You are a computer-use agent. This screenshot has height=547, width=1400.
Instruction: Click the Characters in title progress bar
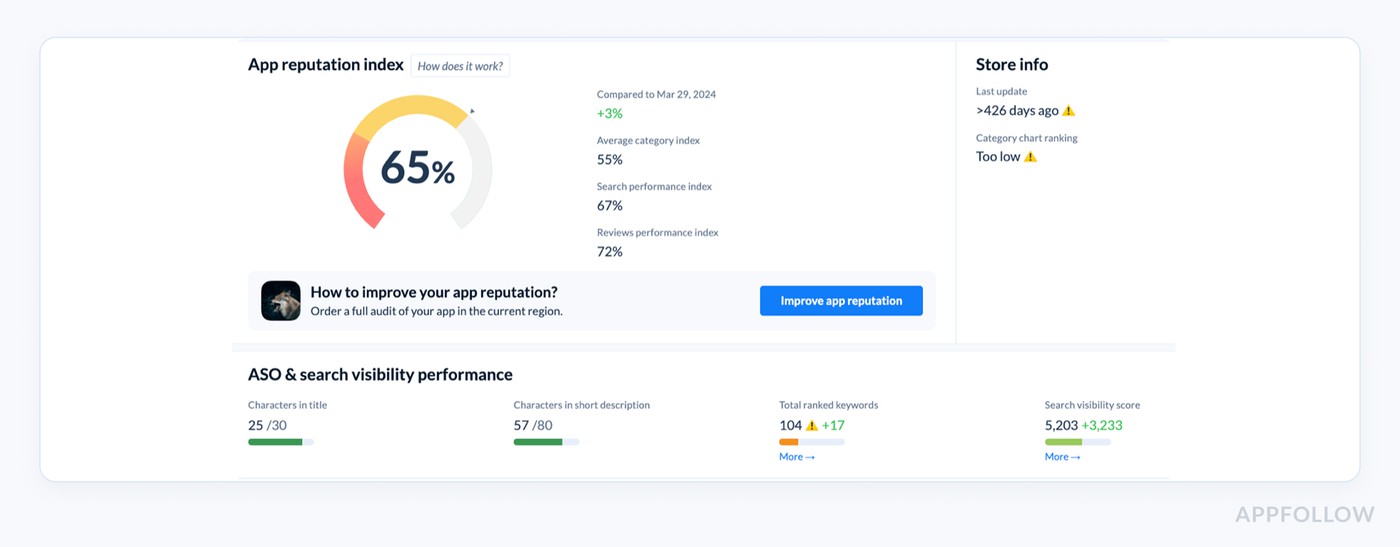tap(281, 442)
